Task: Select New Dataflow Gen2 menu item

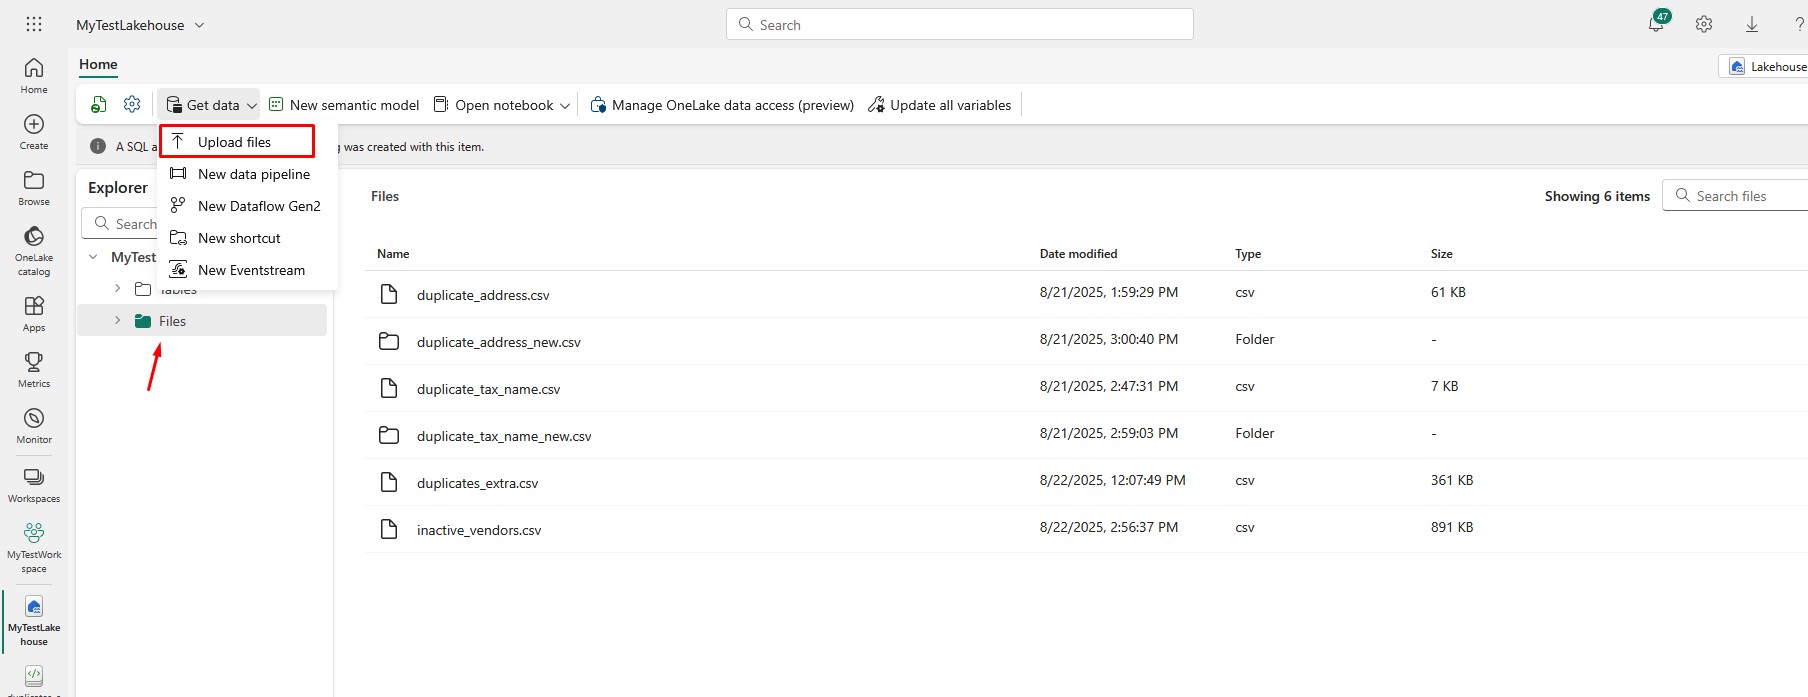Action: coord(247,206)
